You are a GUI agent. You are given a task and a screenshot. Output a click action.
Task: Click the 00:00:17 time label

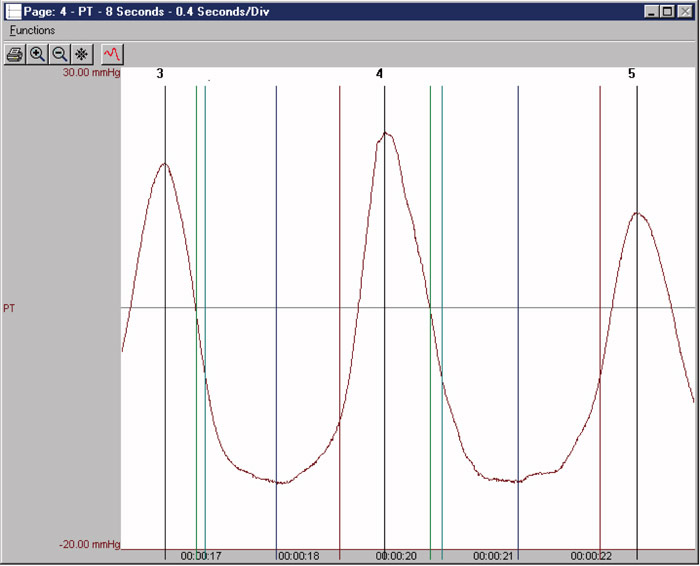[201, 556]
